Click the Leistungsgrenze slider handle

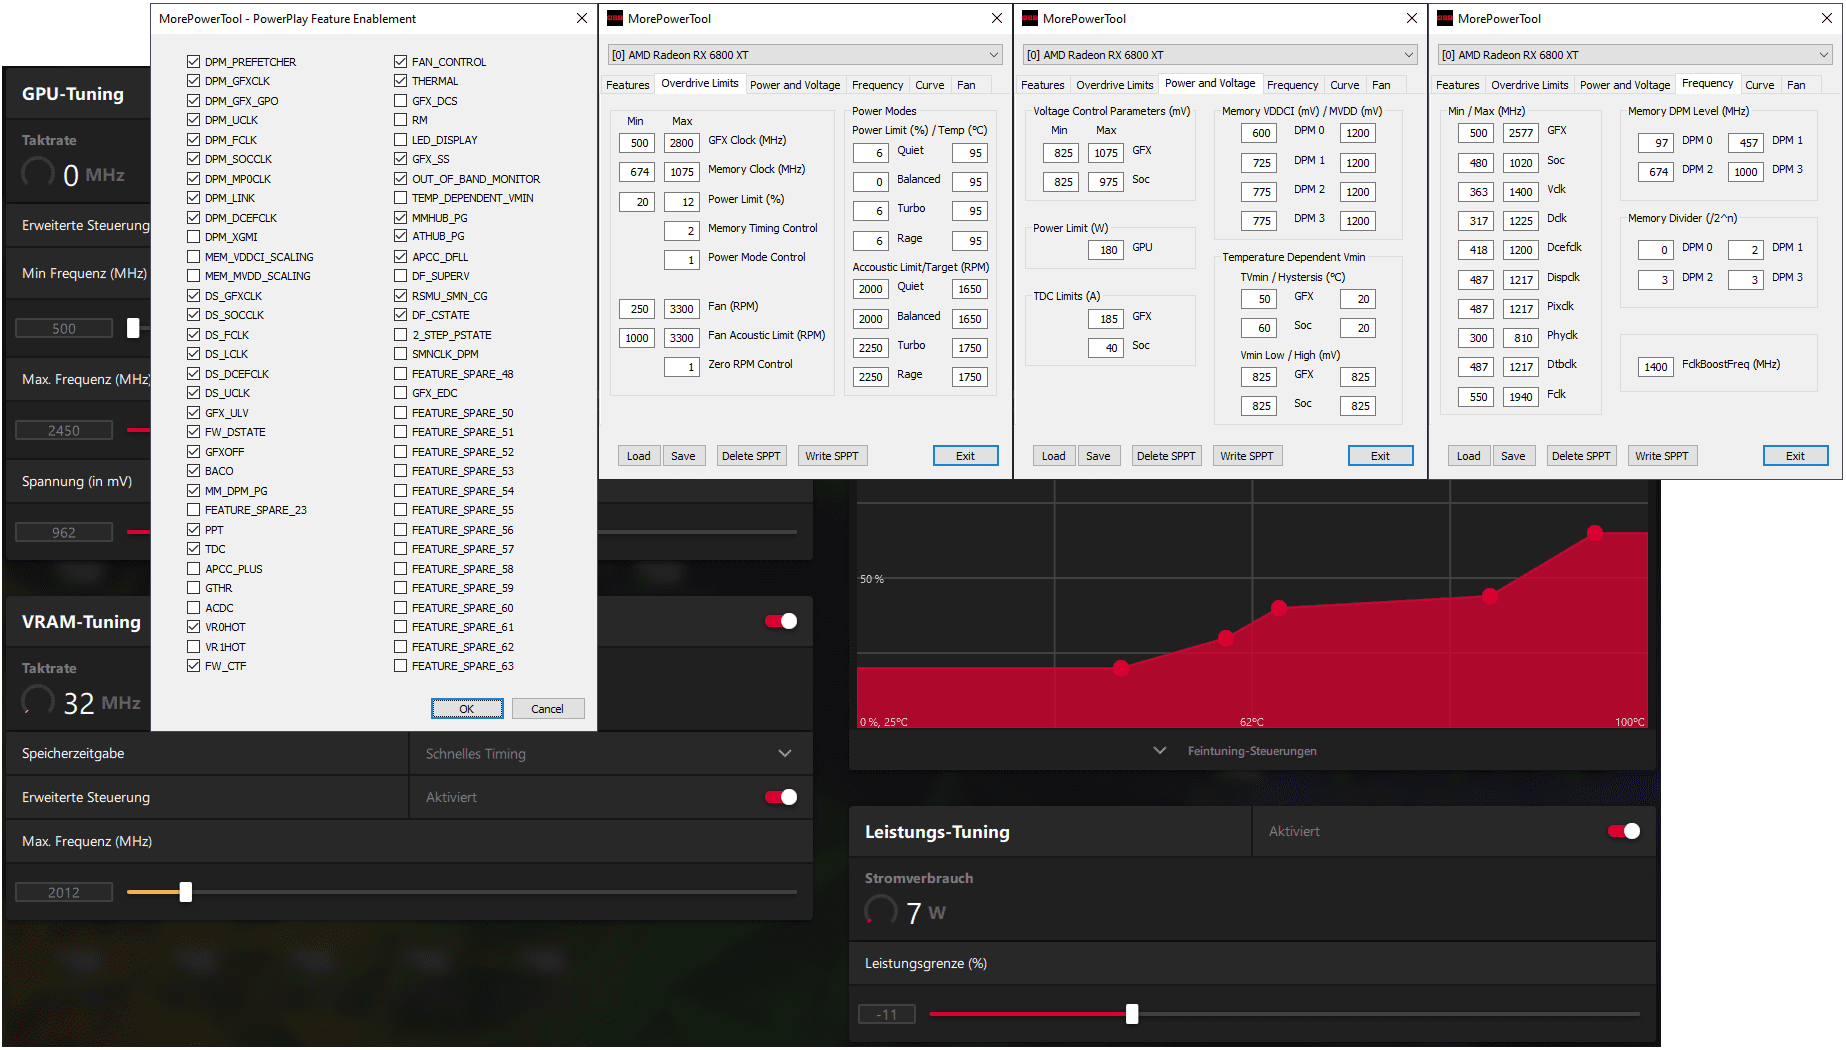point(1132,1014)
